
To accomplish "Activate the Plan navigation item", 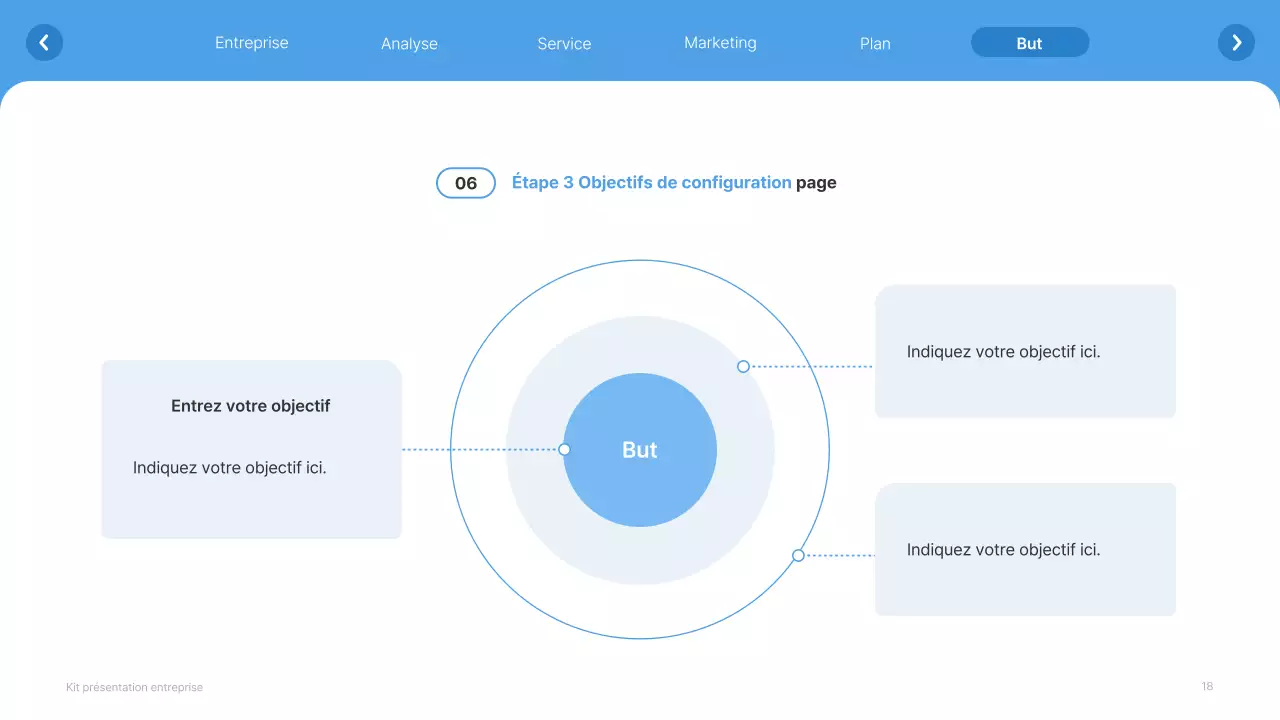I will tap(874, 43).
